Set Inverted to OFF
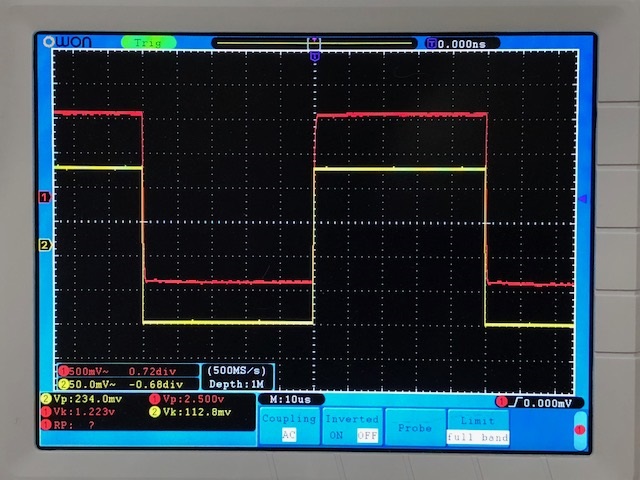This screenshot has width=640, height=480. 367,436
